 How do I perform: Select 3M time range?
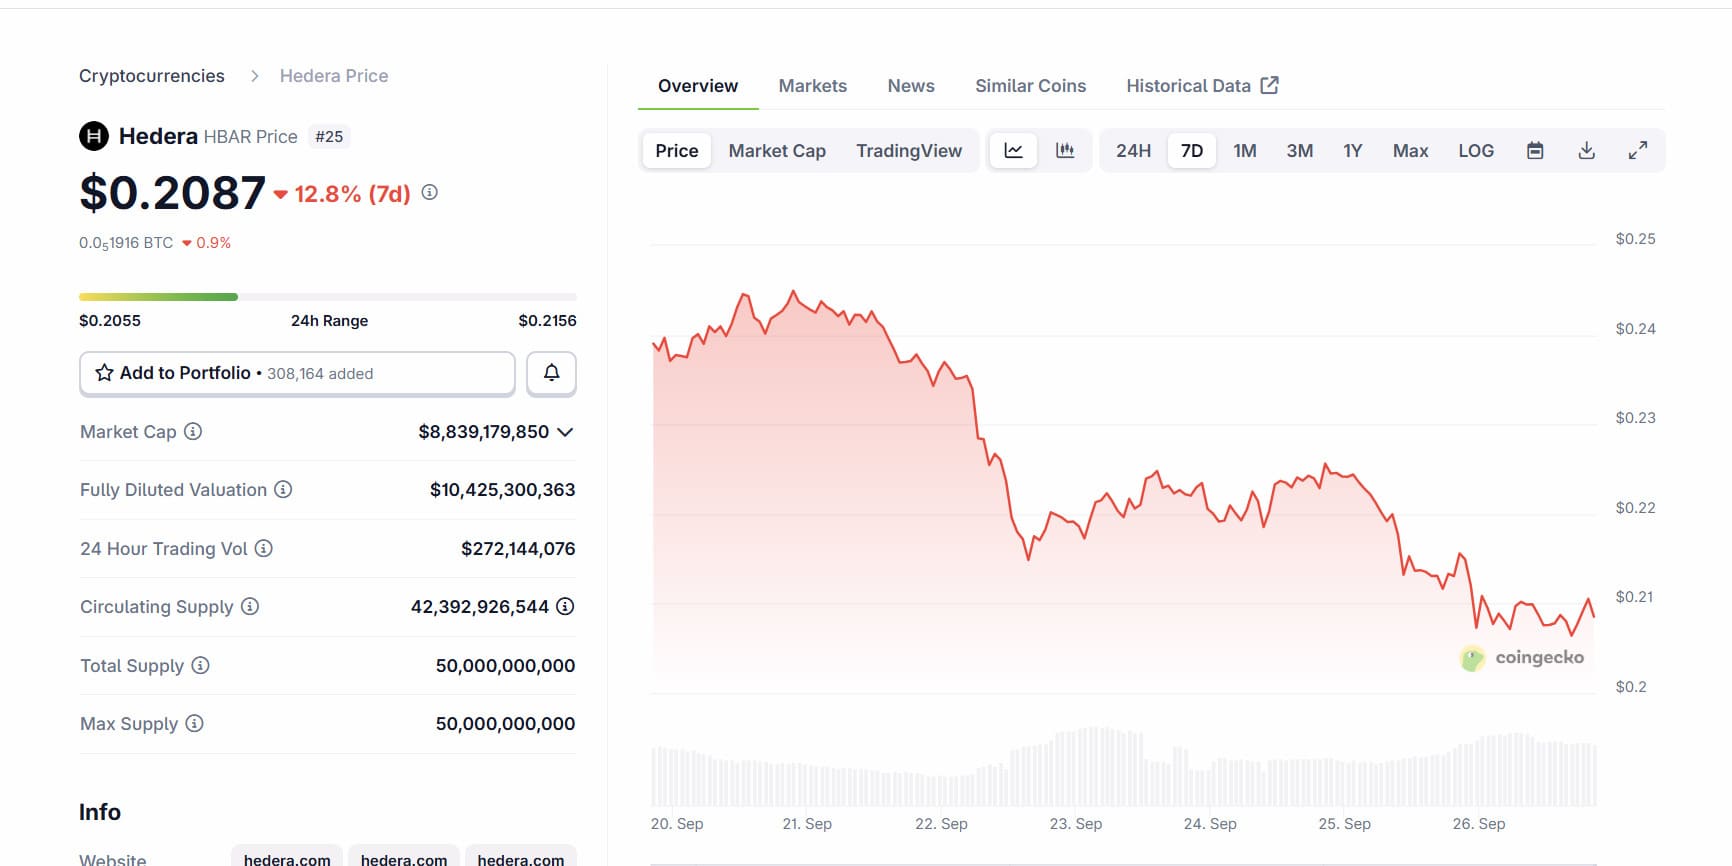pyautogui.click(x=1300, y=151)
